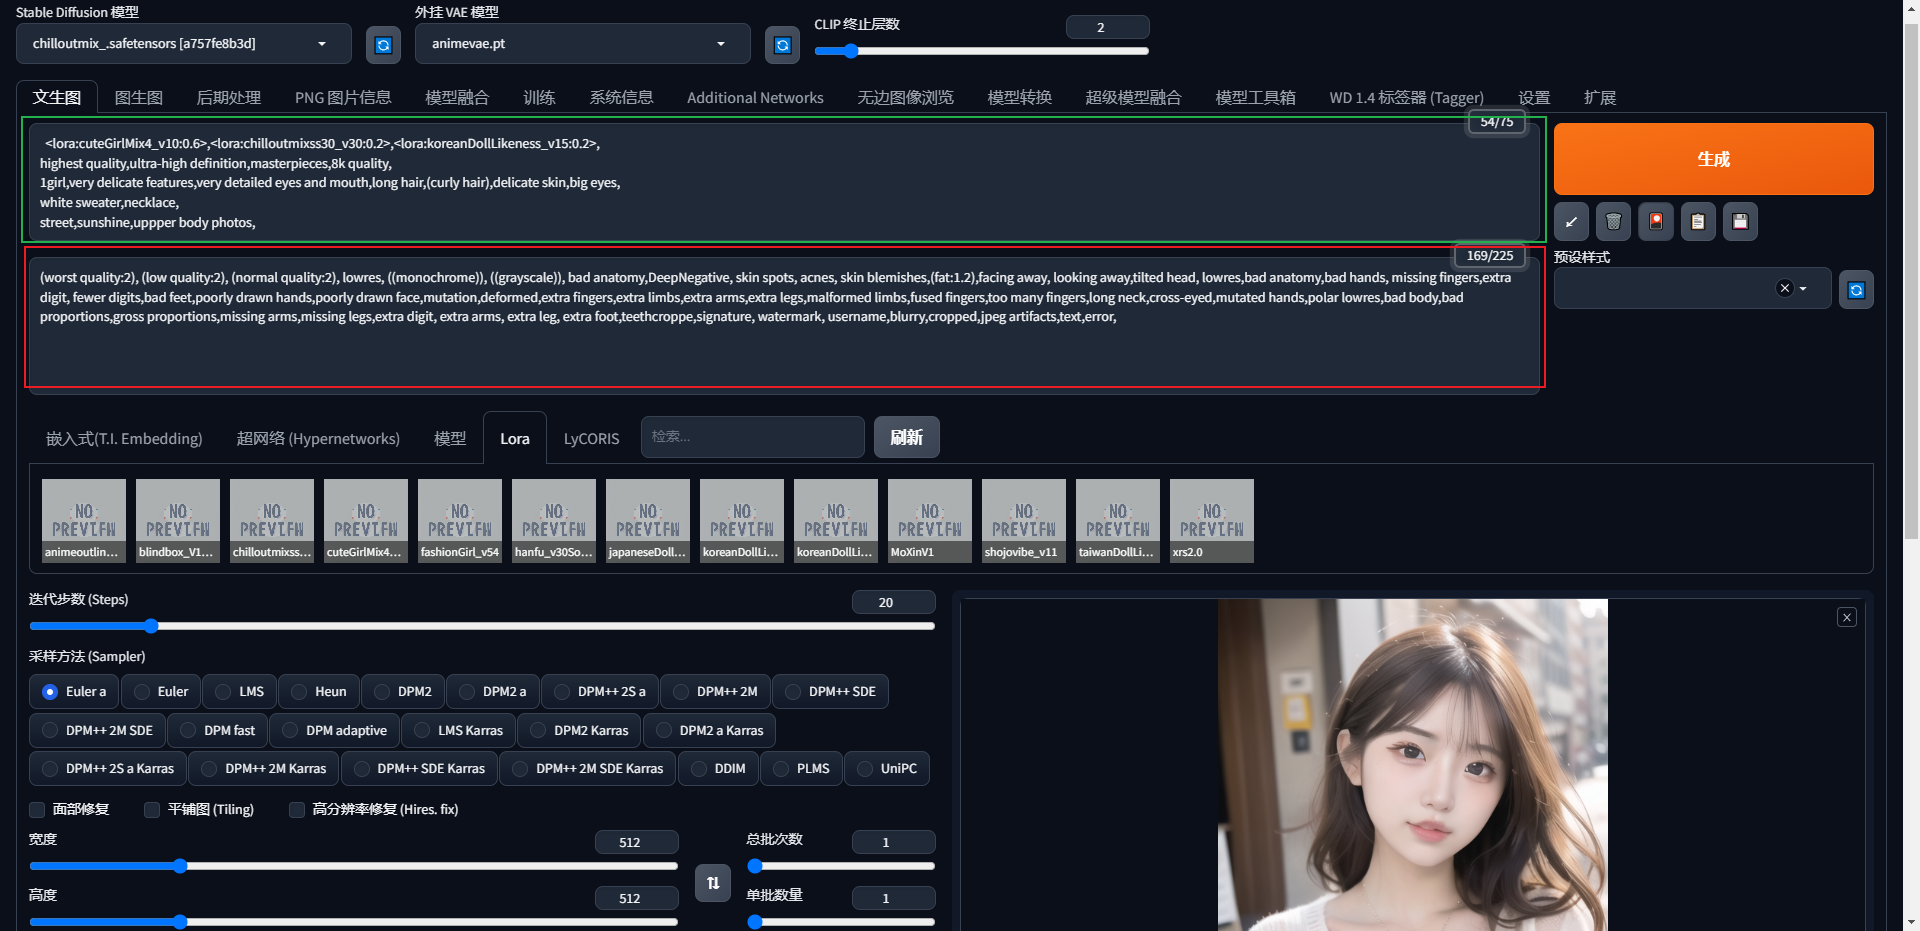Enable the 面部修复 face restore checkbox
Screen dimensions: 1920x931
click(x=37, y=810)
